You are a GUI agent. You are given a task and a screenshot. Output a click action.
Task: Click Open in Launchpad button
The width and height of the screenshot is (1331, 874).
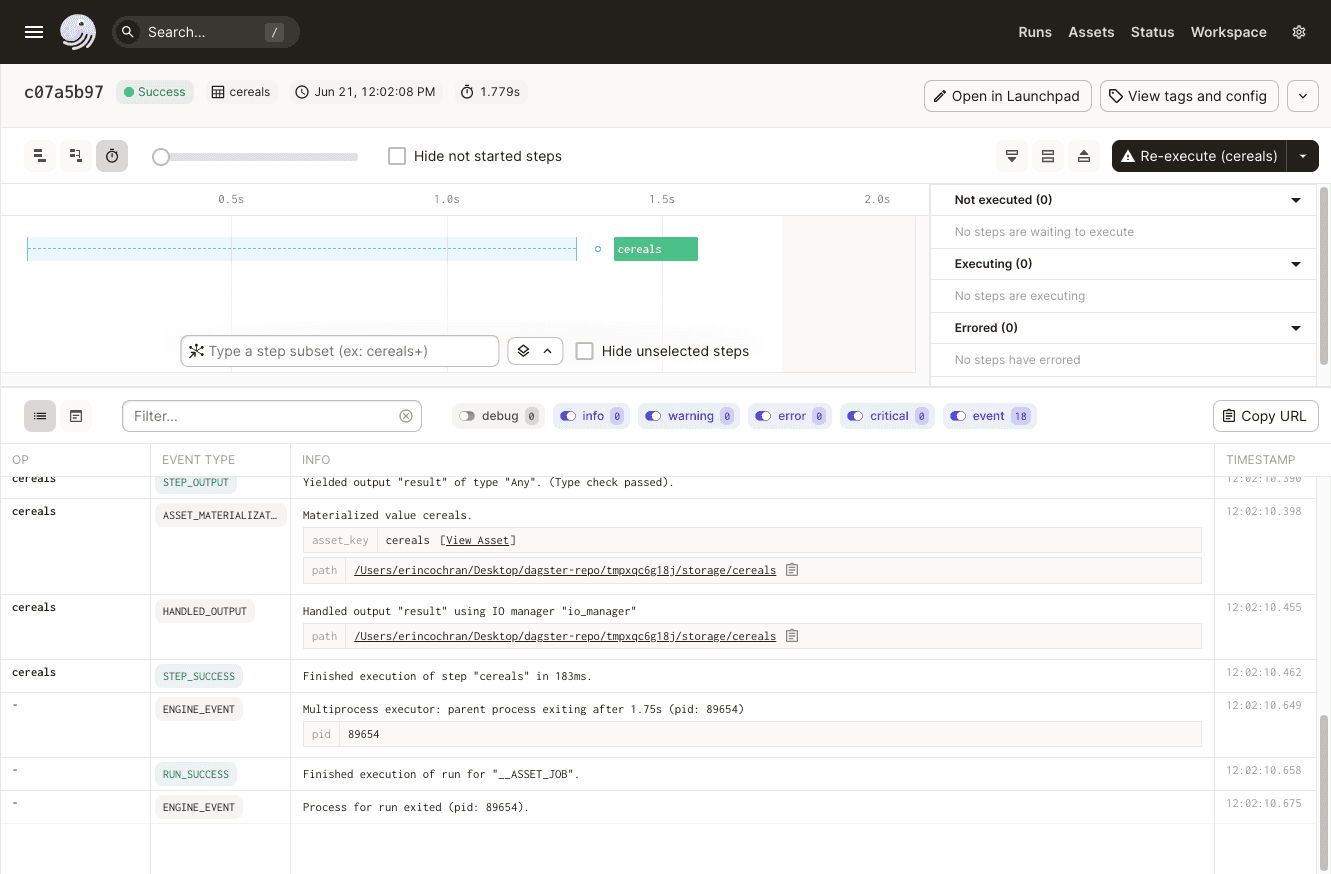1007,96
